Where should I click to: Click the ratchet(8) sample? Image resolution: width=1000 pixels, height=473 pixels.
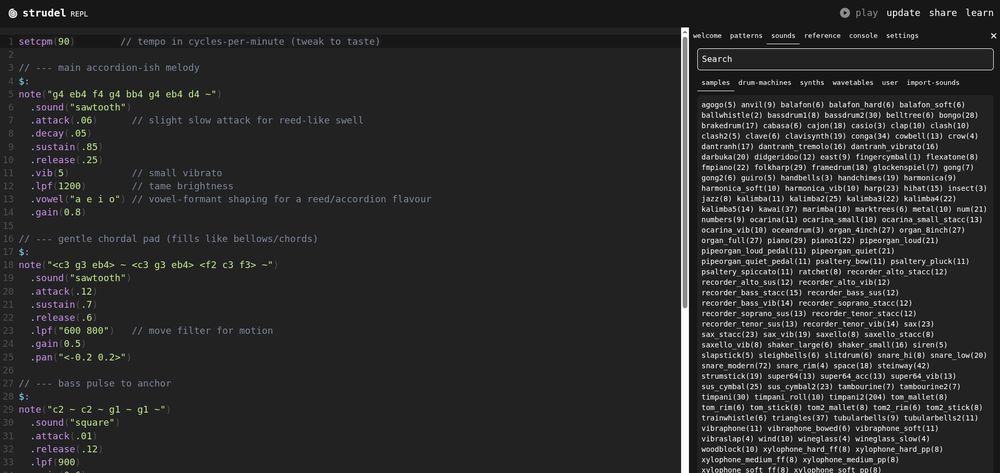tap(820, 272)
